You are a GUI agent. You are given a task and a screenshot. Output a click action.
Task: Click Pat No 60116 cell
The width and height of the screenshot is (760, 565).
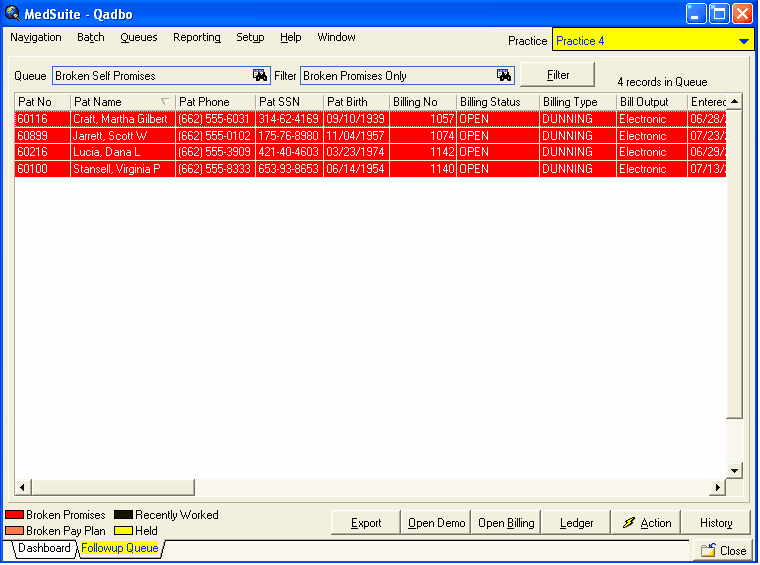coord(43,119)
